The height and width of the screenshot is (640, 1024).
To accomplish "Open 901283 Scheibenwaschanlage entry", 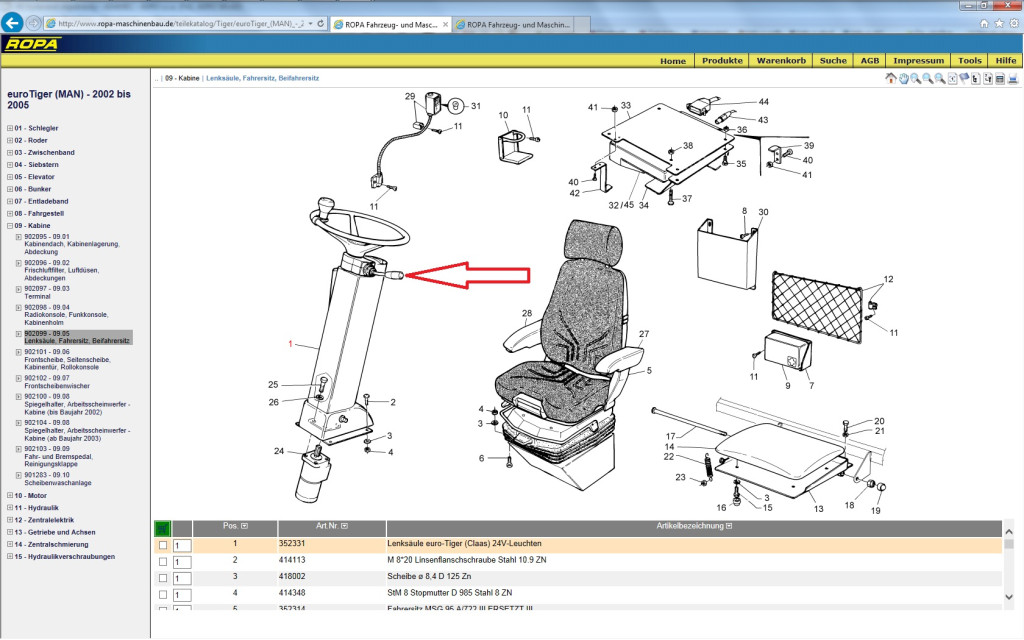I will coord(57,479).
